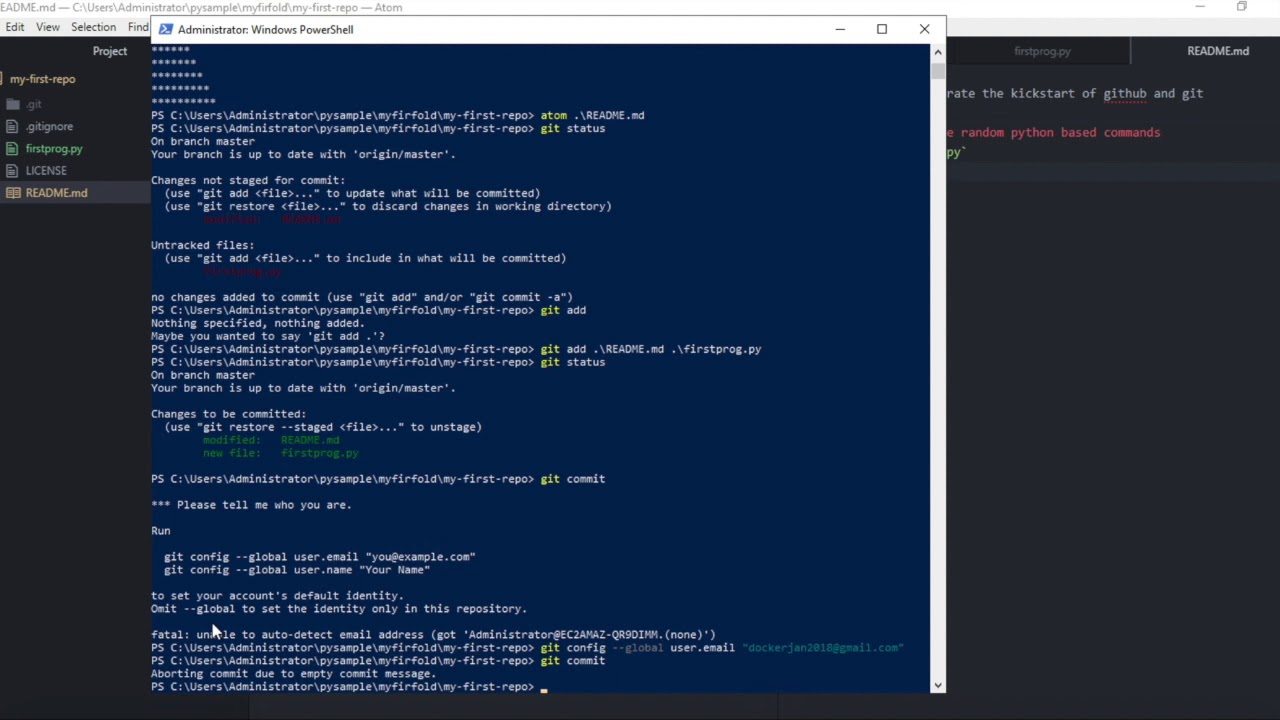Select the .gitignore file in tree

[x=49, y=126]
